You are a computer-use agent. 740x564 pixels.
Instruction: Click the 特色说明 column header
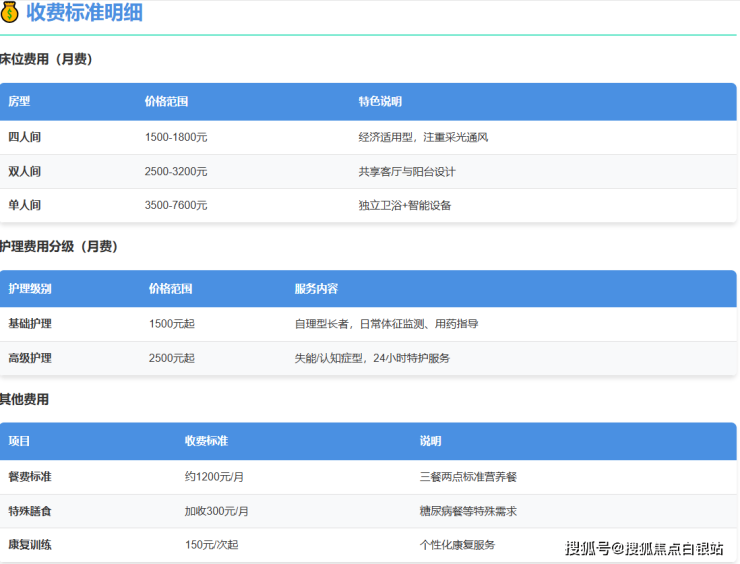[x=380, y=102]
